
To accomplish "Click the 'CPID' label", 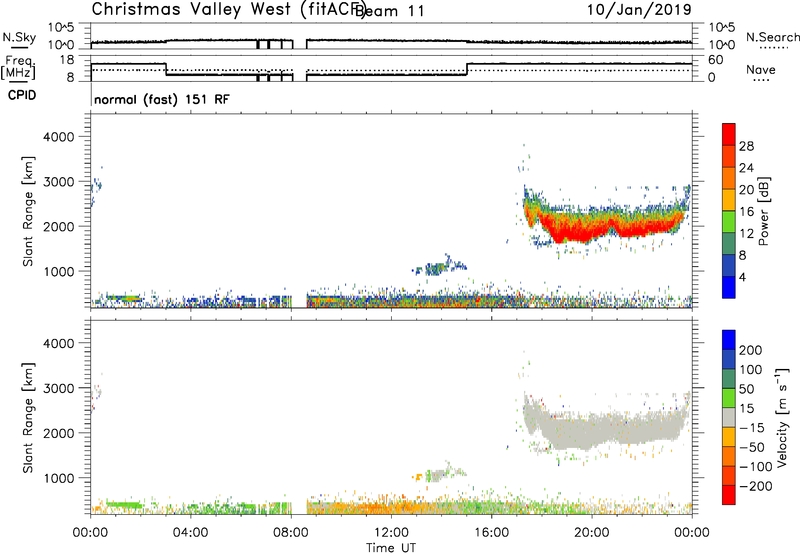I will (x=22, y=95).
